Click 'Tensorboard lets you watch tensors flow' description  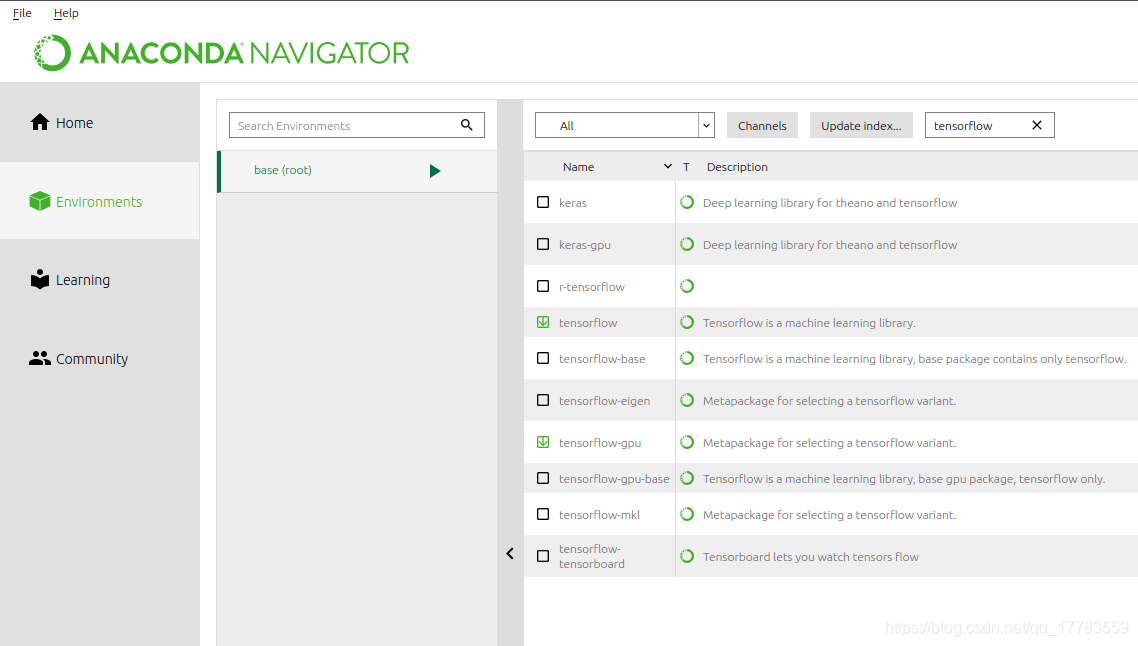811,557
